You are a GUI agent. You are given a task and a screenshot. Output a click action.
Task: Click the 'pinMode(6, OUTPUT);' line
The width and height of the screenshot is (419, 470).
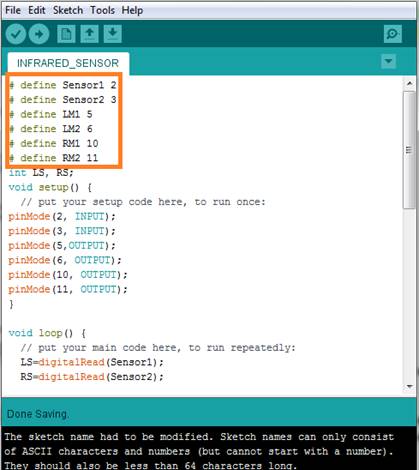coord(65,260)
